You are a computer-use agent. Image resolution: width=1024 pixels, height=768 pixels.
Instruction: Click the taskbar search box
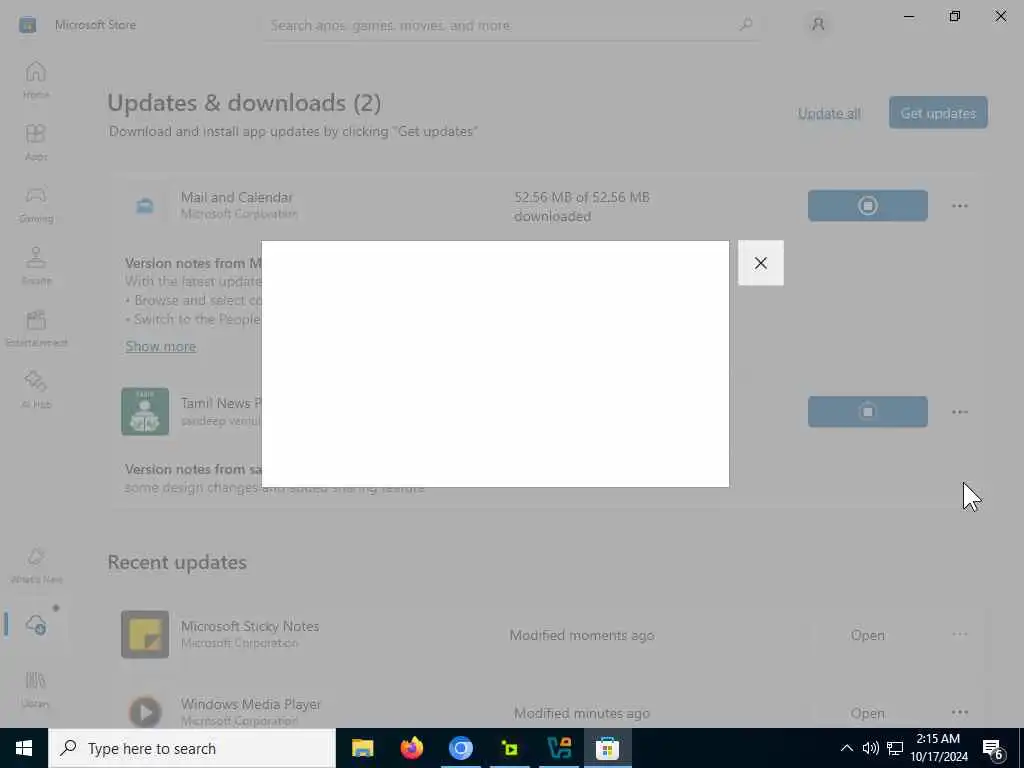pyautogui.click(x=192, y=748)
